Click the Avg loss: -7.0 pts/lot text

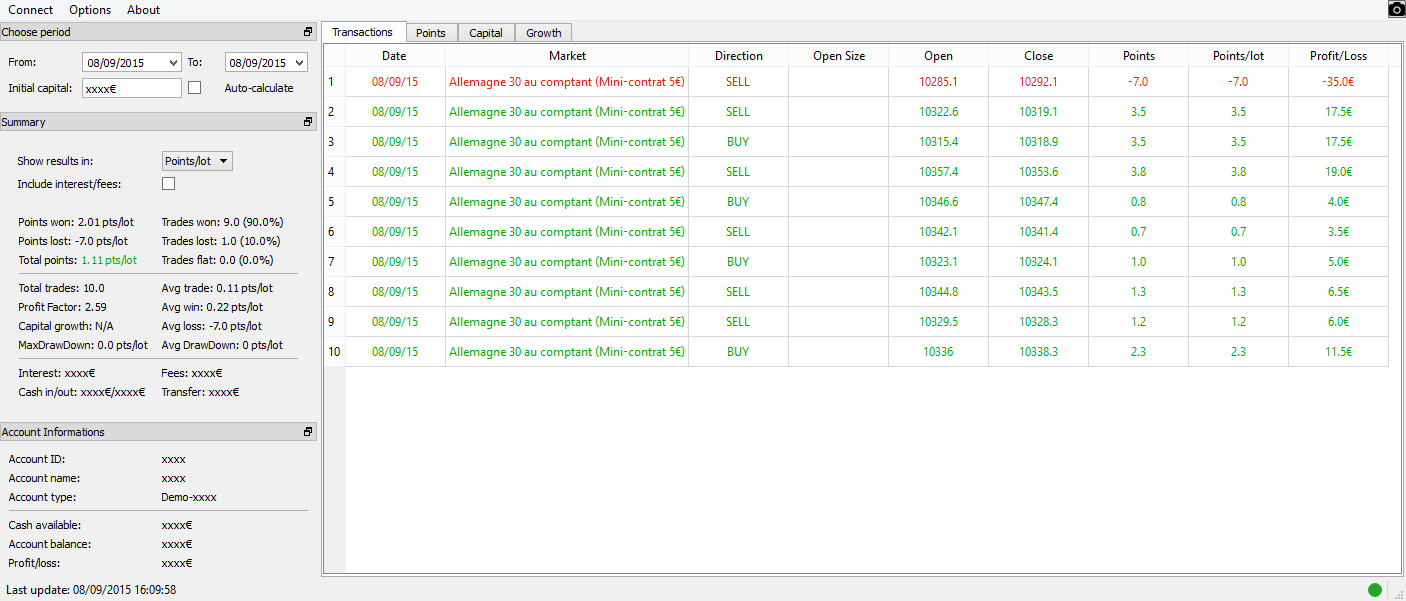click(212, 326)
